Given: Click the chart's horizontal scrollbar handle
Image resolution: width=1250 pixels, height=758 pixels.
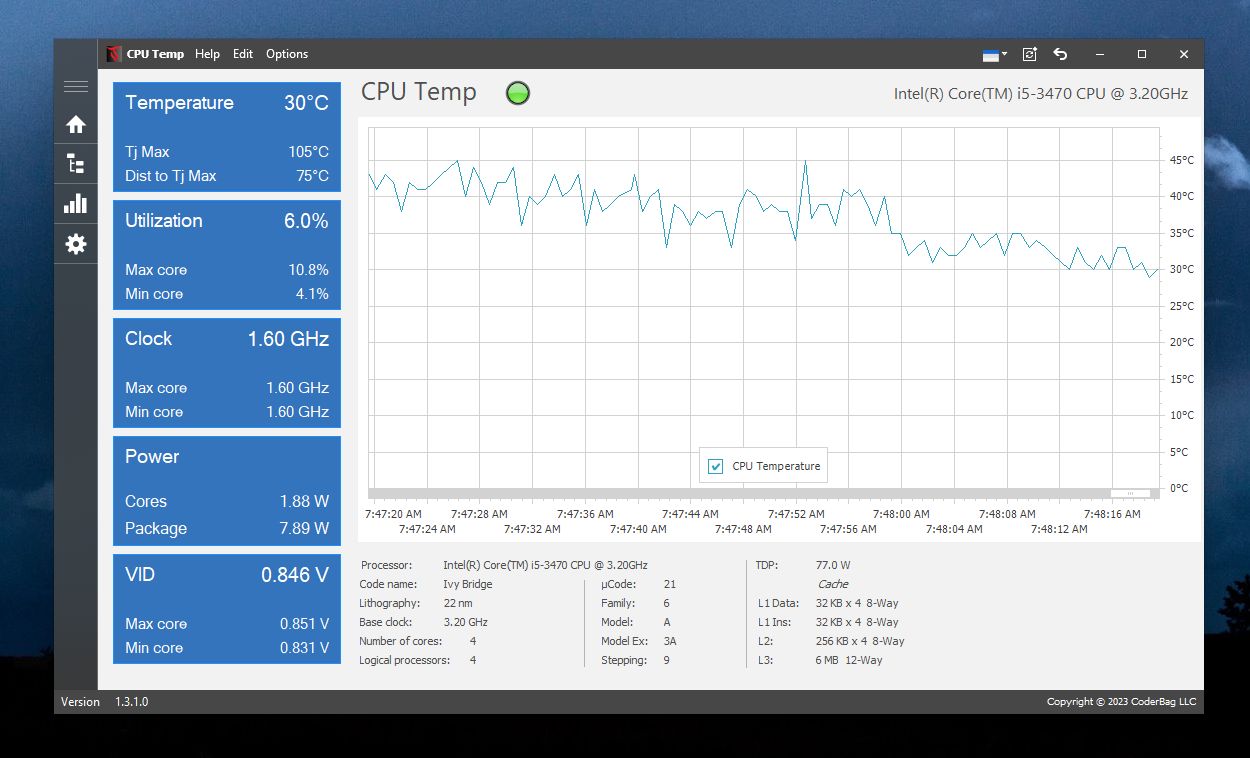Looking at the screenshot, I should (1130, 493).
